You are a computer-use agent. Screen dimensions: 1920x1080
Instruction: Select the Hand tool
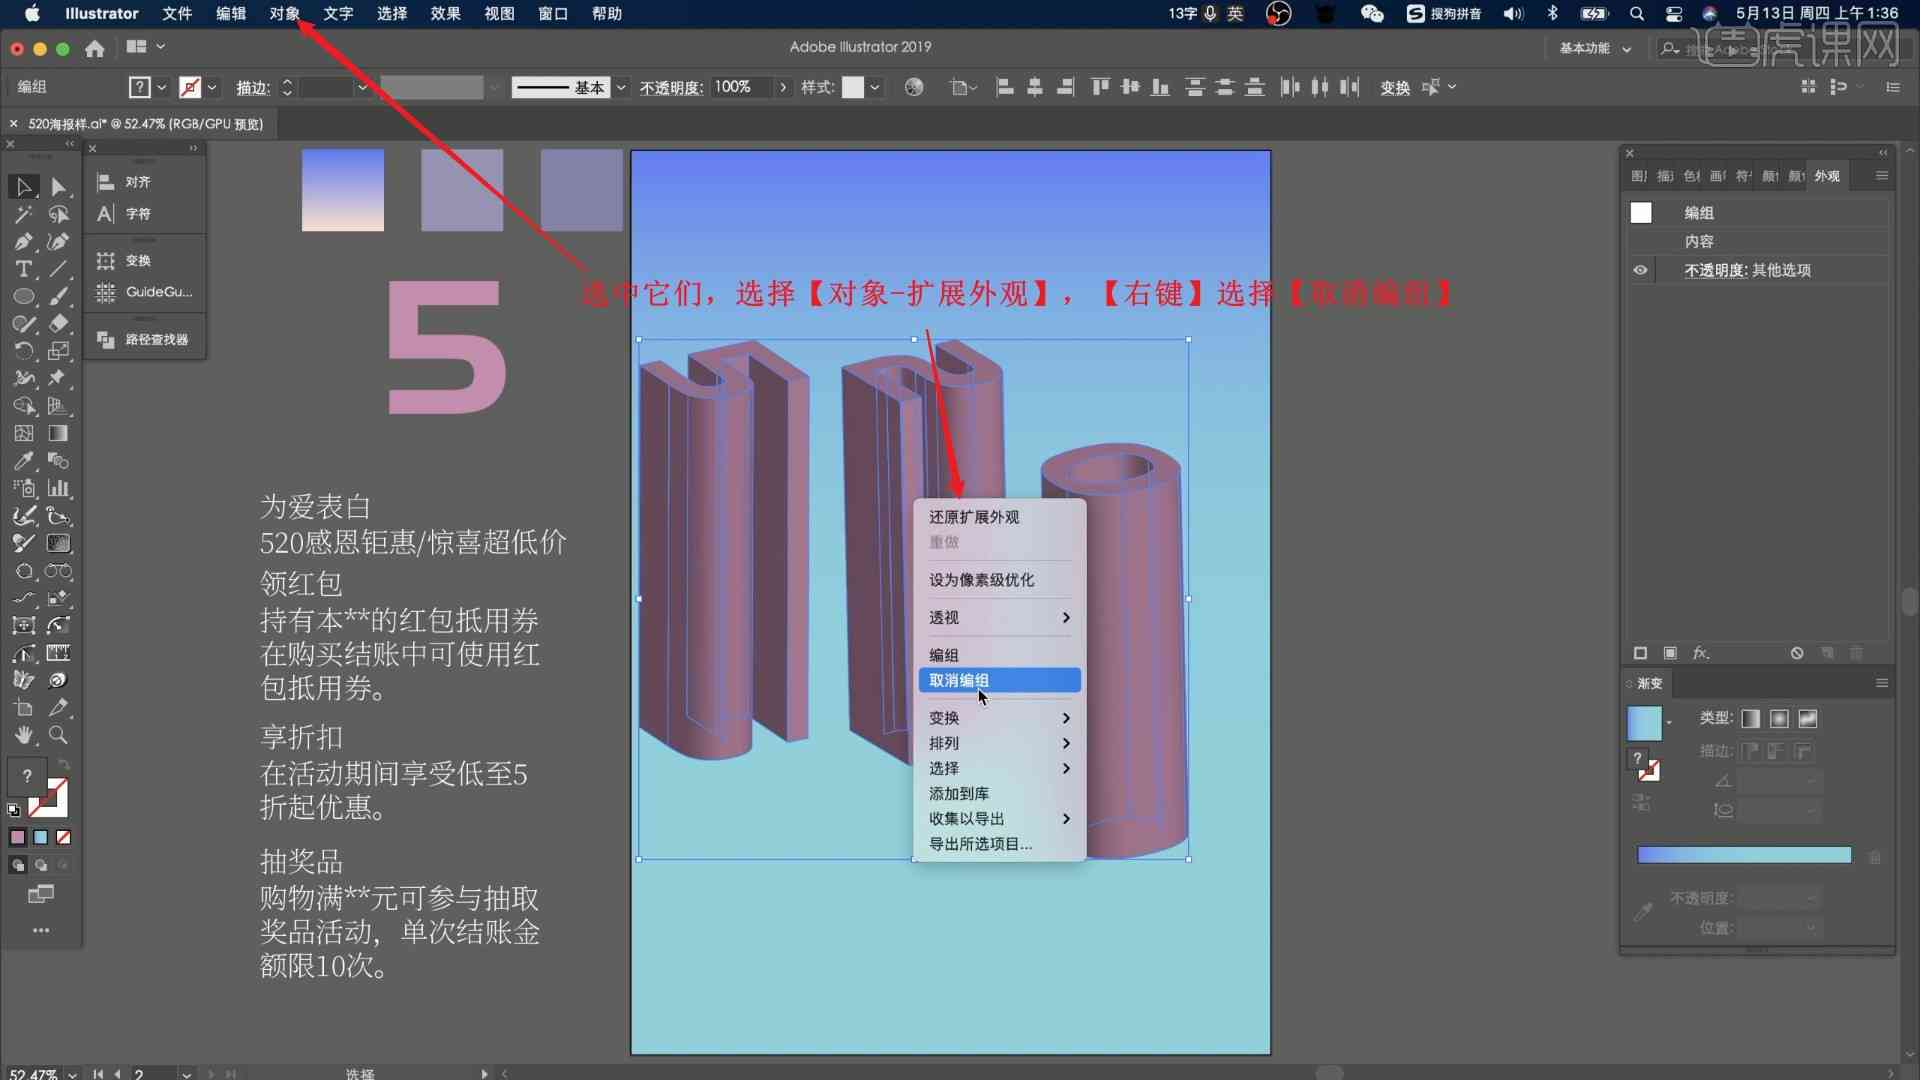[x=24, y=735]
